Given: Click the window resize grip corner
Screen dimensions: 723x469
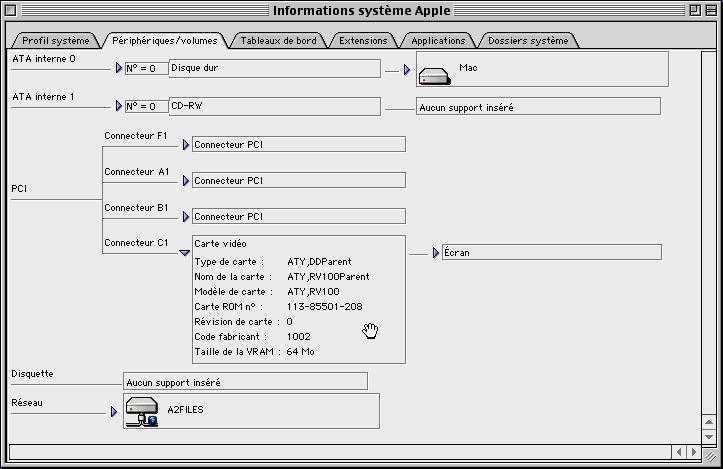Looking at the screenshot, I should click(710, 454).
